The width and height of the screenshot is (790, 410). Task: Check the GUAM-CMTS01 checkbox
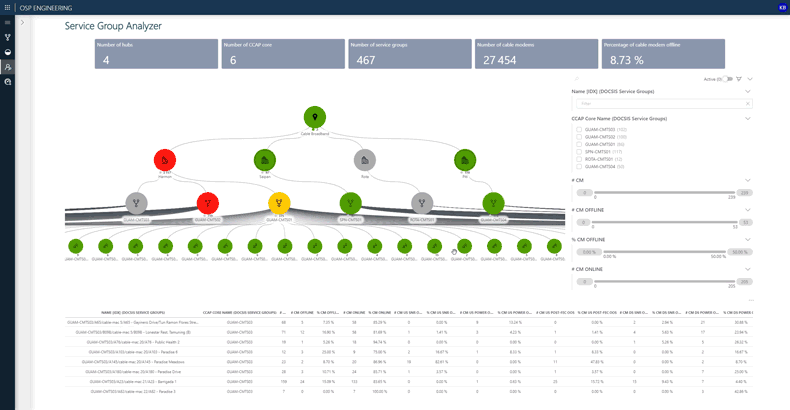(579, 144)
